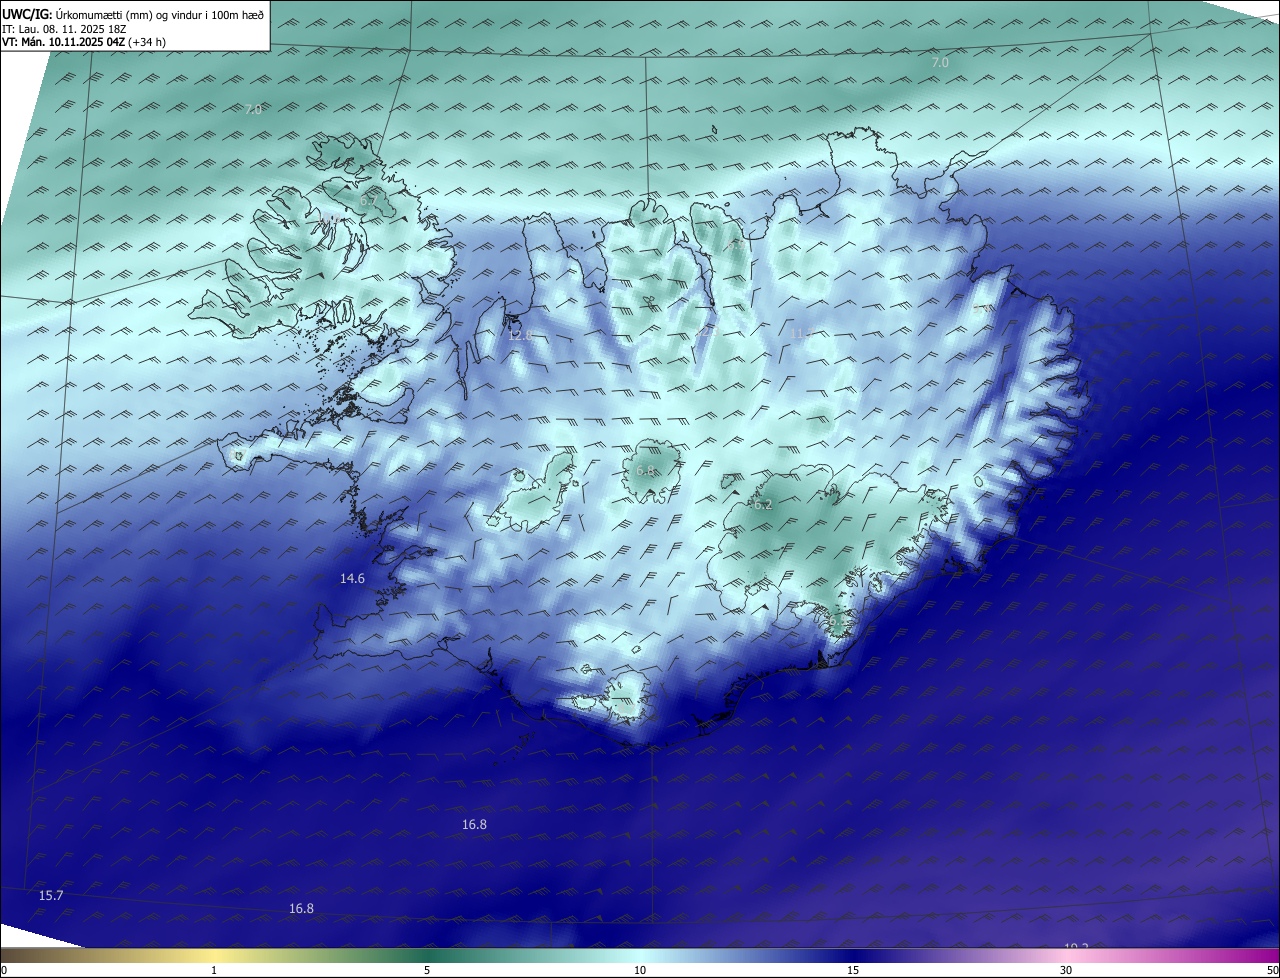Click the color bar tick label 10
The width and height of the screenshot is (1280, 978).
pyautogui.click(x=640, y=970)
